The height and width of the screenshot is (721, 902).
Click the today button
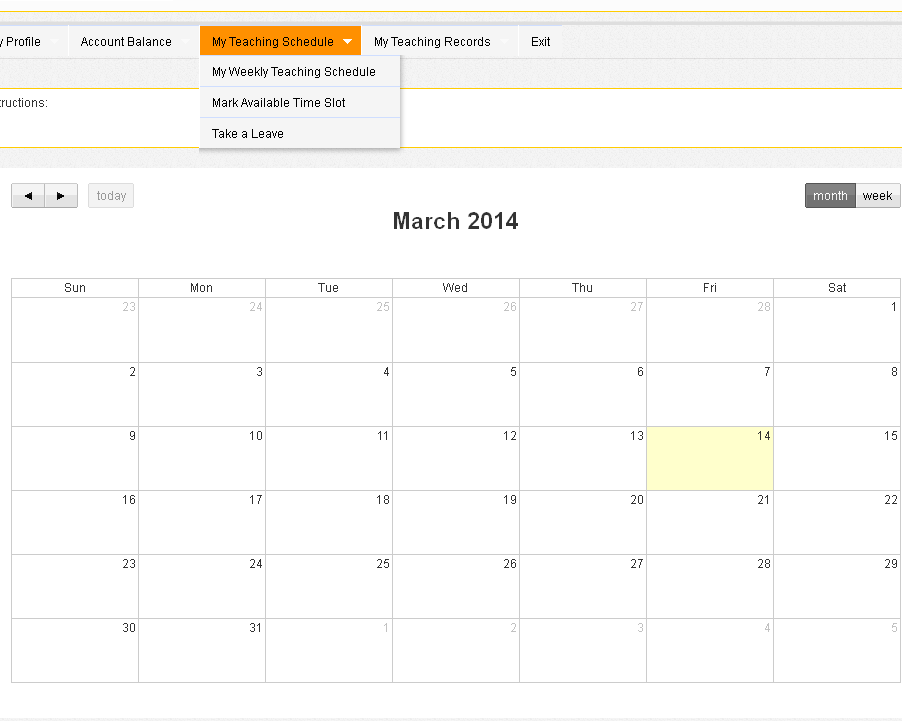(x=111, y=196)
